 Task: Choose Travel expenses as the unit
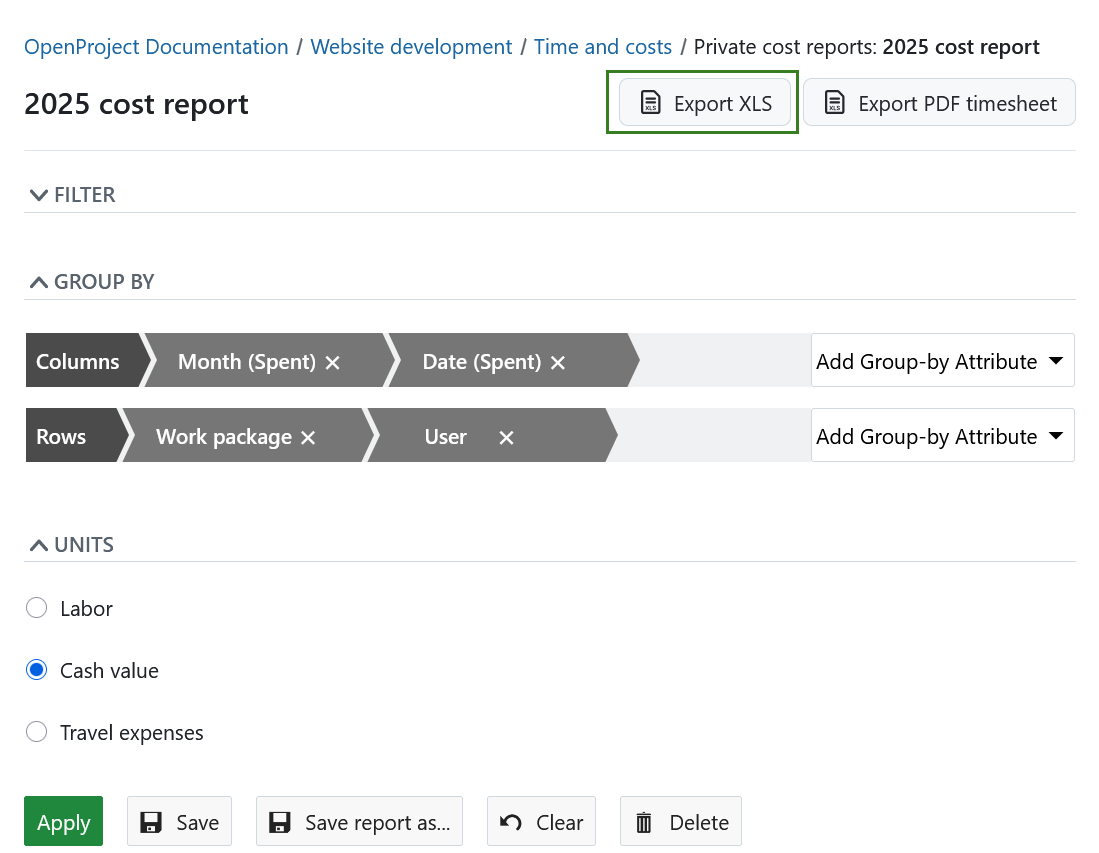click(36, 731)
